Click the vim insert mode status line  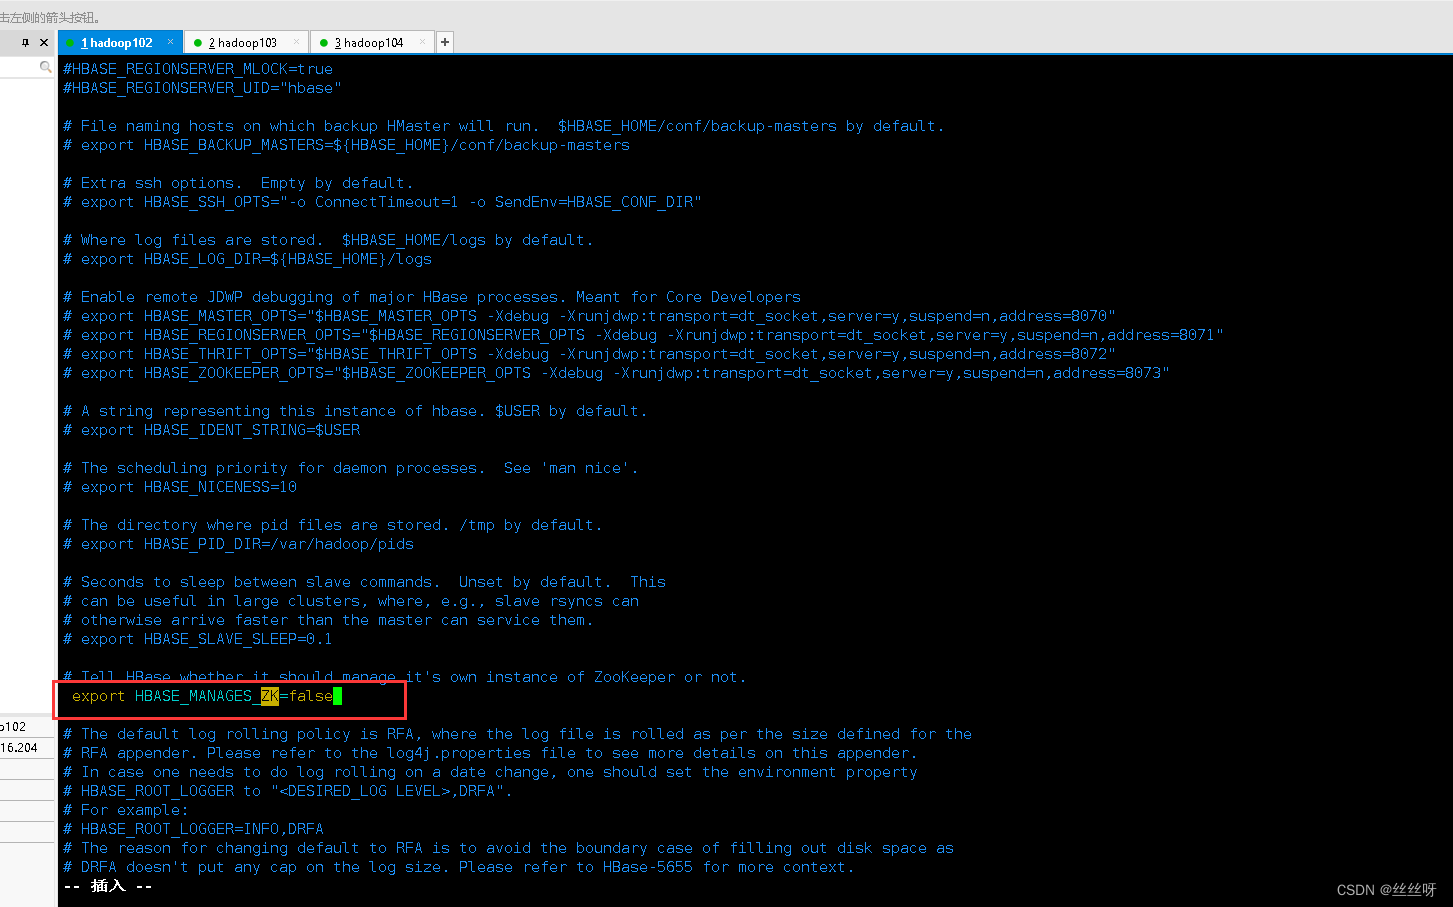(x=108, y=886)
